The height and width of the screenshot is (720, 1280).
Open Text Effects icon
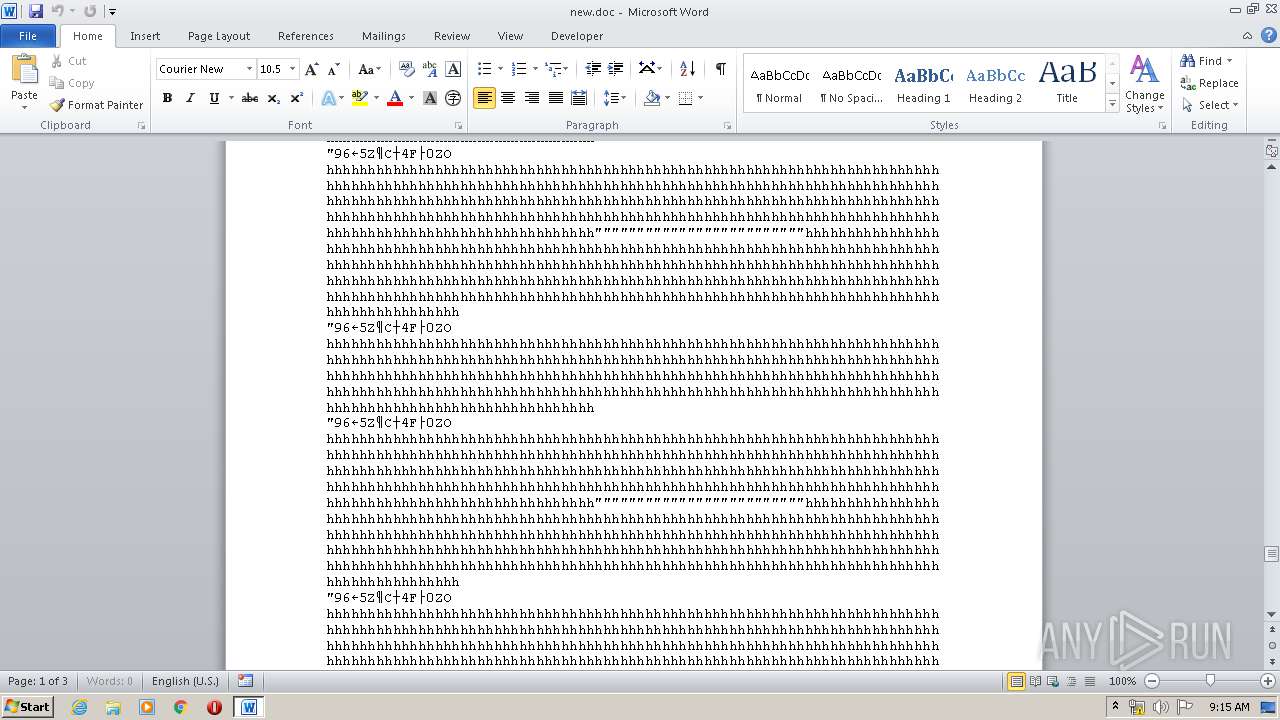(328, 98)
